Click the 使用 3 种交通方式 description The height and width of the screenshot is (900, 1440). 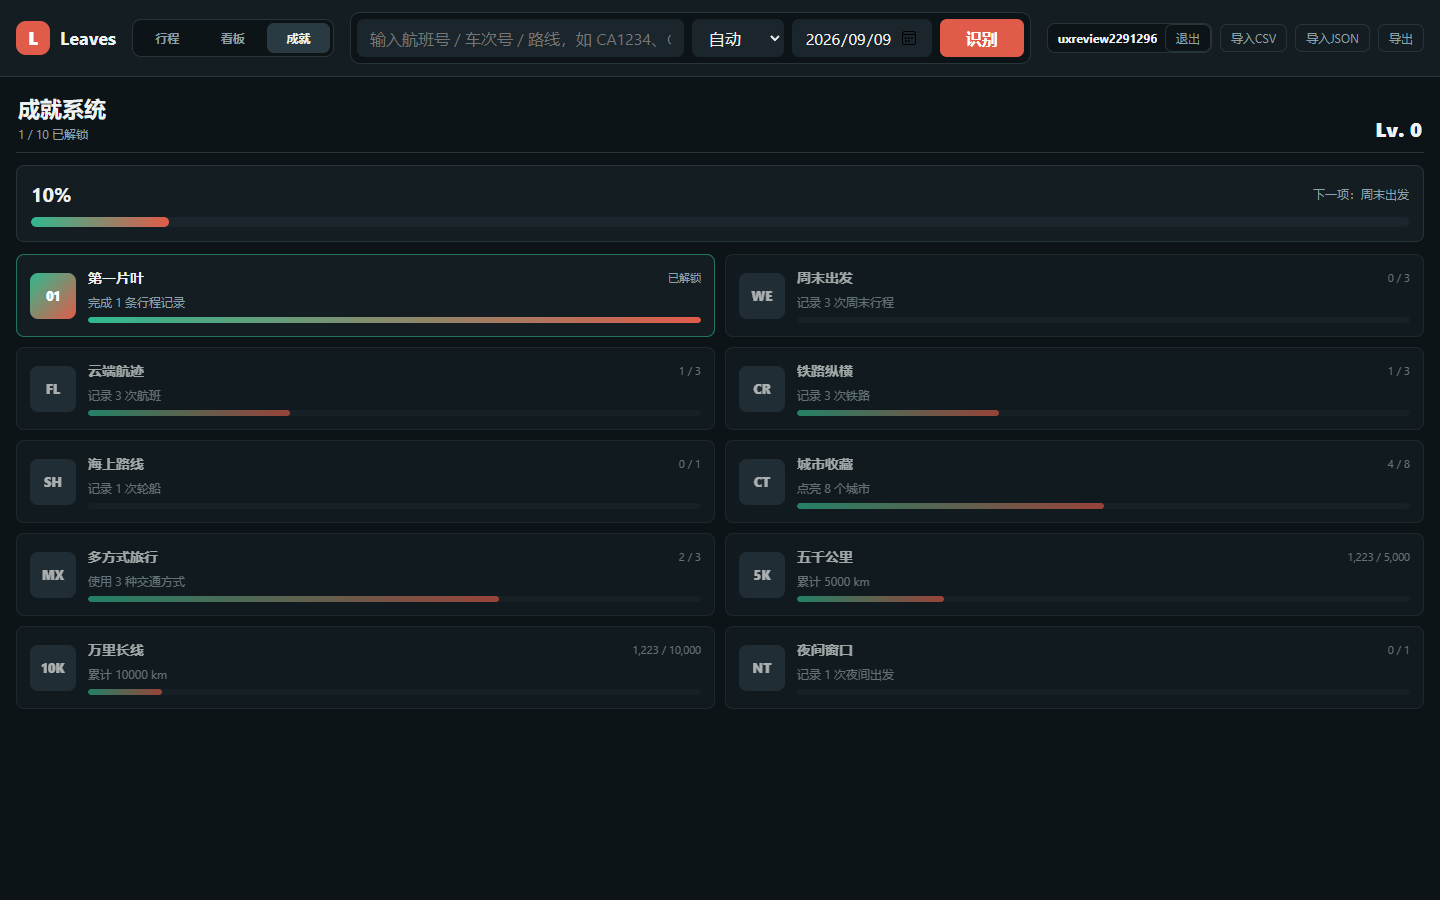pyautogui.click(x=136, y=581)
